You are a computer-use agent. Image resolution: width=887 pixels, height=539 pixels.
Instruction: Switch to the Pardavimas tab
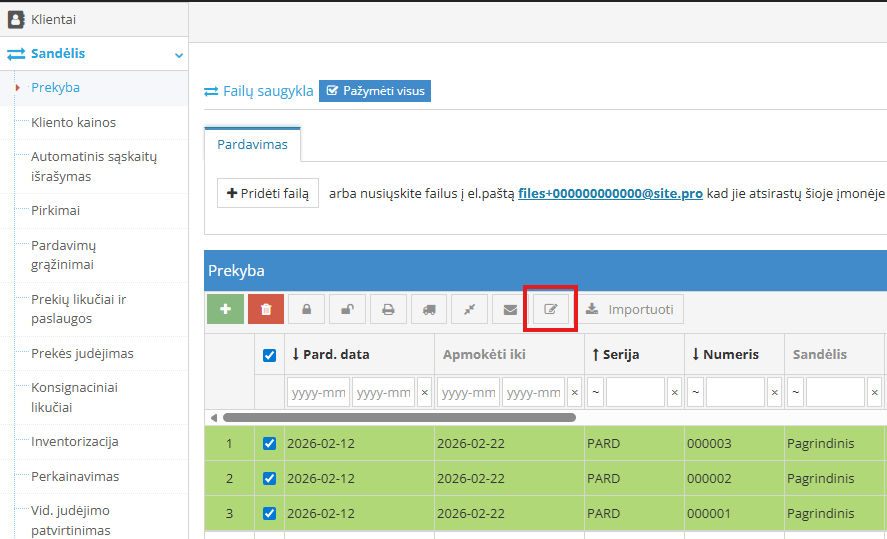(x=252, y=145)
